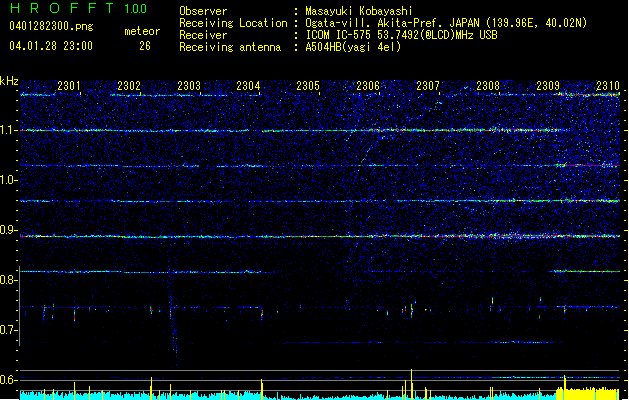Select the filename 0401282300.png
This screenshot has height=400, width=629.
[x=51, y=26]
